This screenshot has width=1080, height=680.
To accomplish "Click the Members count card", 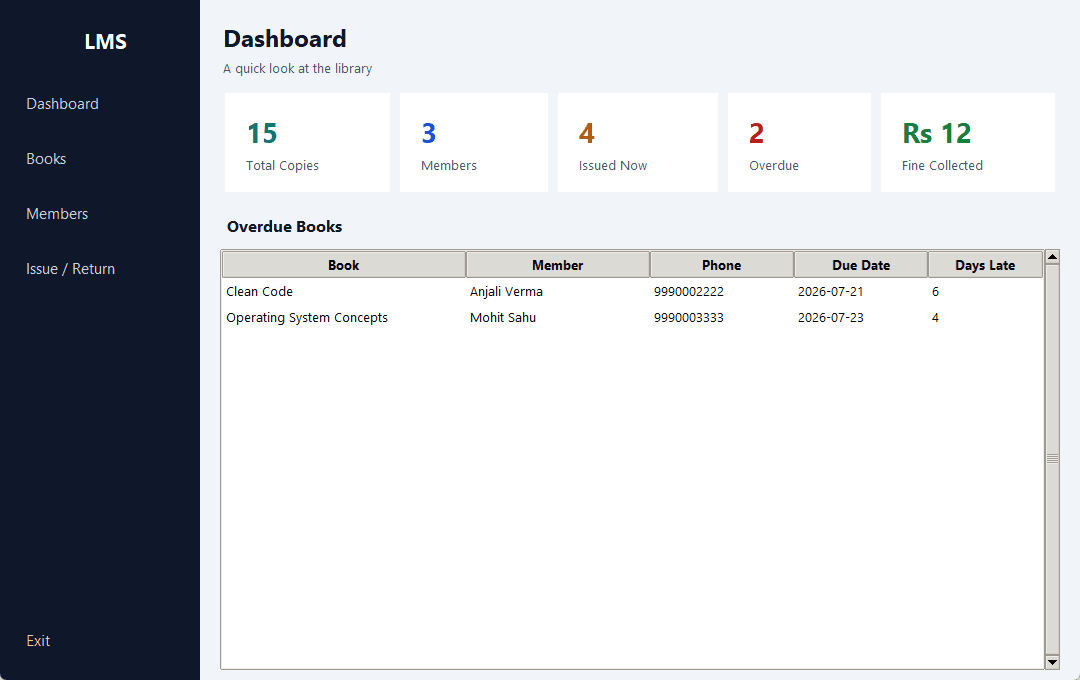I will [474, 143].
